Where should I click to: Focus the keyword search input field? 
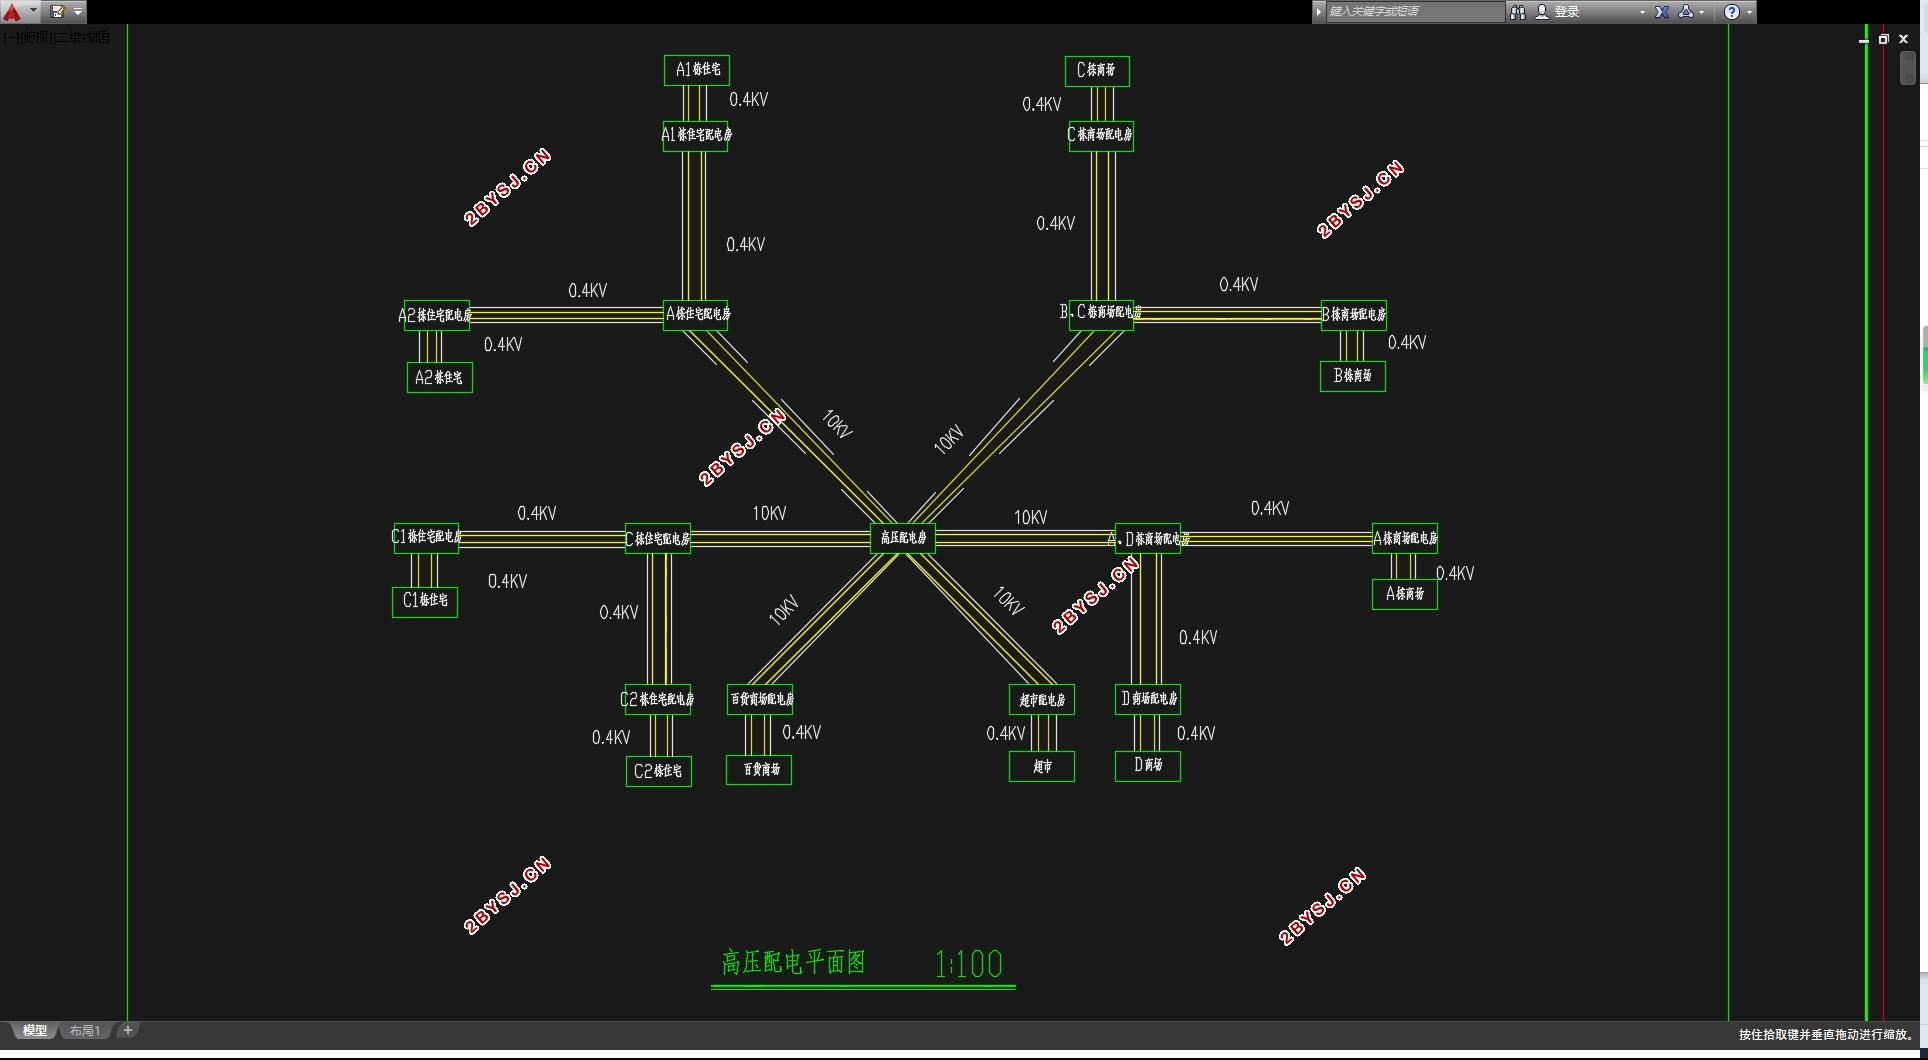click(x=1414, y=11)
